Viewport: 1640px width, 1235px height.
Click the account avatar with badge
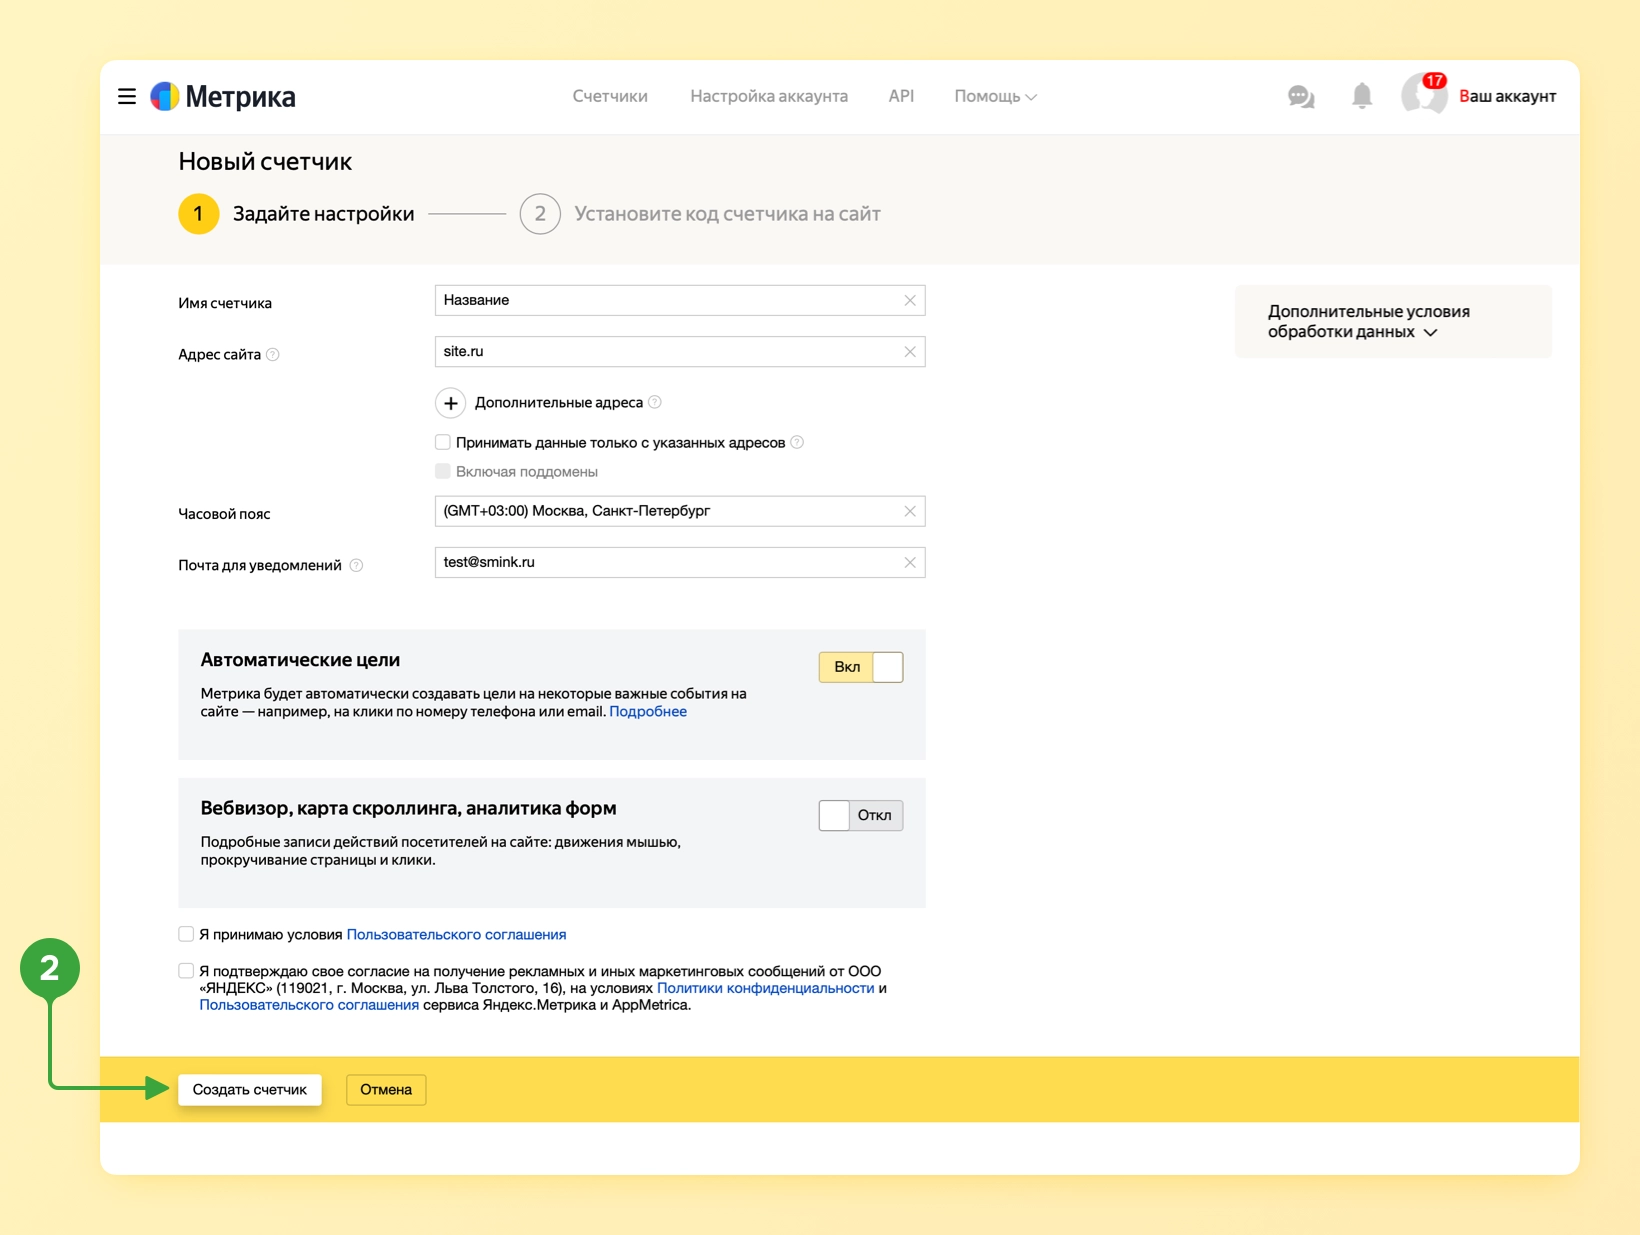1424,95
